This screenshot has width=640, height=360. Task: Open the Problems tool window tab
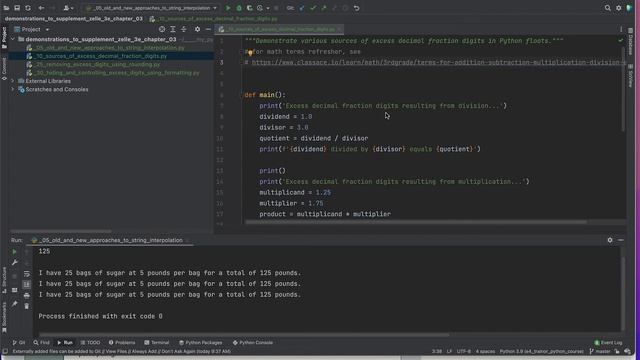tap(122, 343)
